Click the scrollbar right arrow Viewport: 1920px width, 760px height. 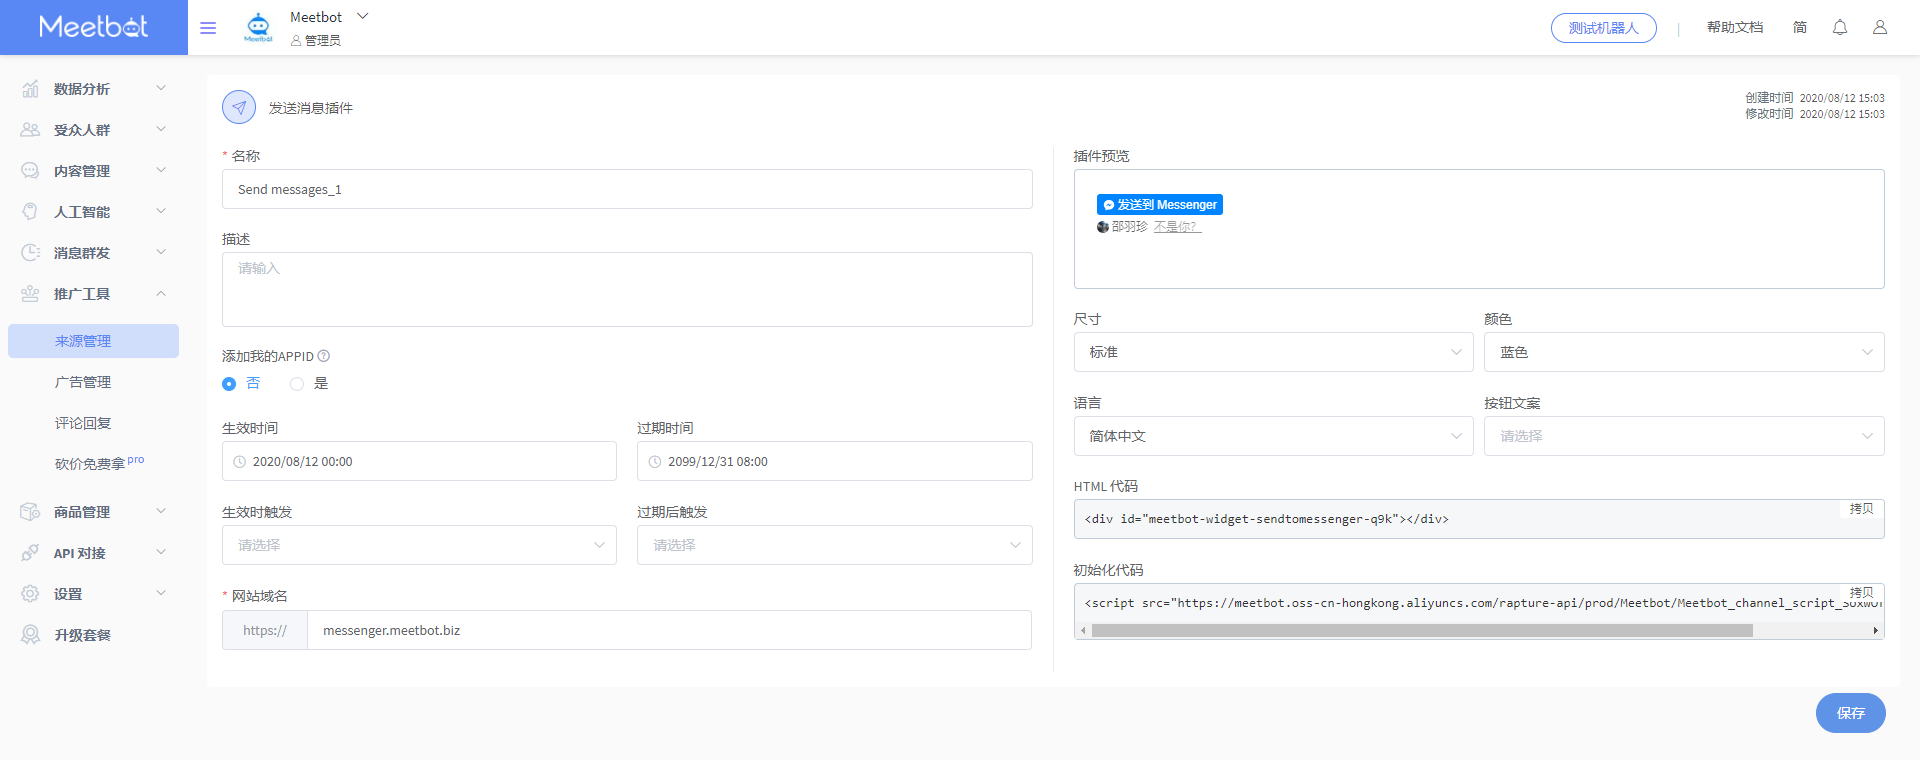point(1875,631)
